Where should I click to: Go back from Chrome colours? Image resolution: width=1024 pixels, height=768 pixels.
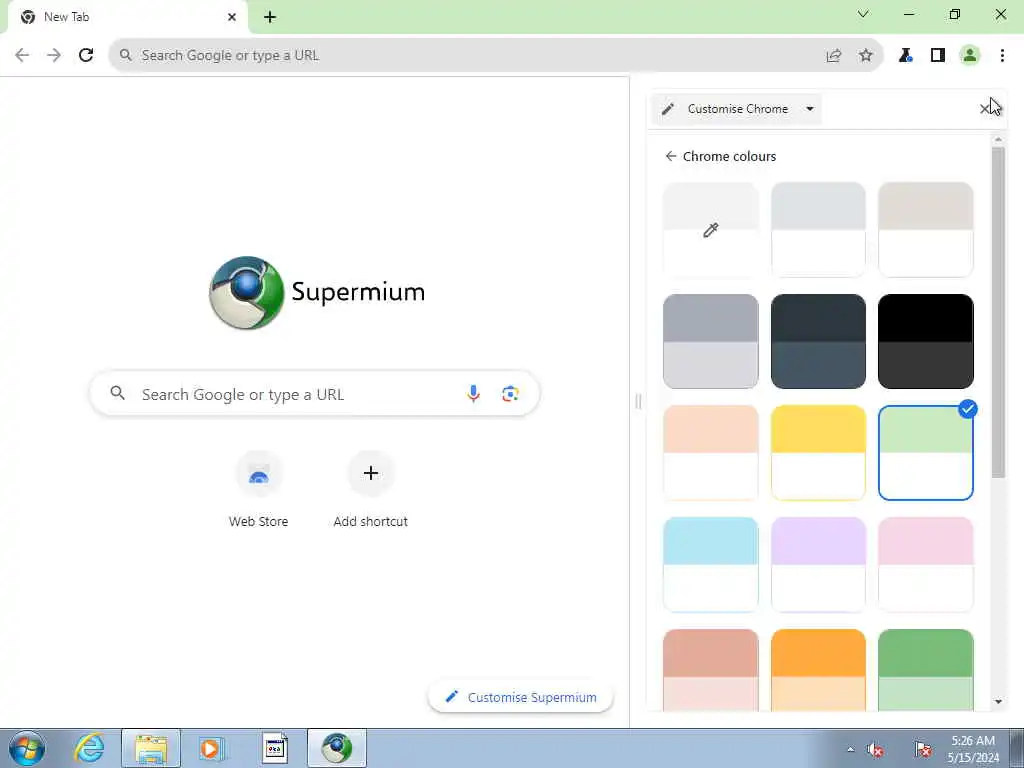pyautogui.click(x=671, y=156)
